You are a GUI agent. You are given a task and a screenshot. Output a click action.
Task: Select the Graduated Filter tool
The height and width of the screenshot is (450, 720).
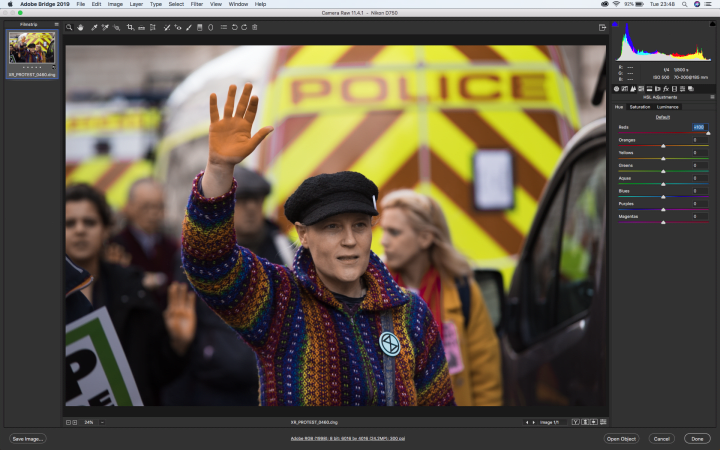[199, 28]
